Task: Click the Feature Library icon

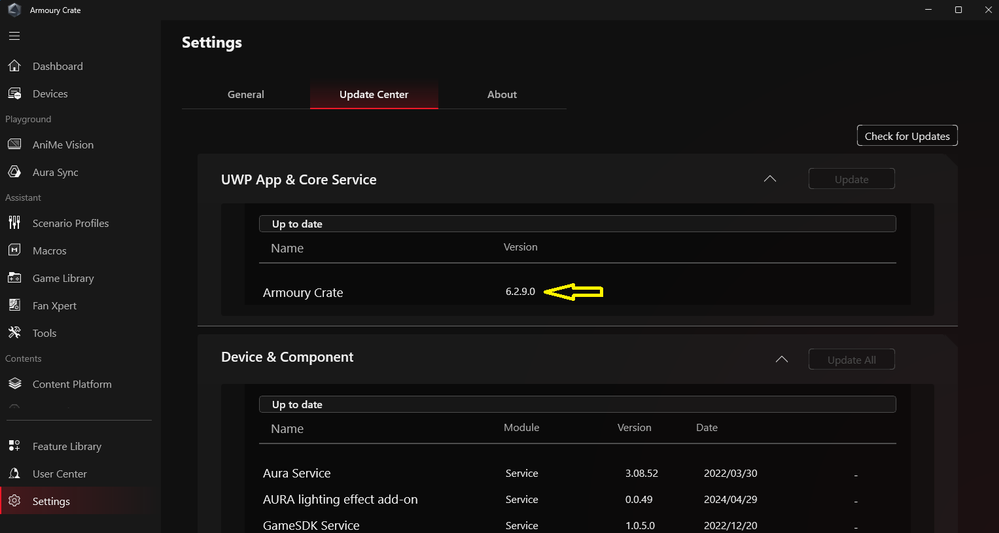Action: (15, 446)
